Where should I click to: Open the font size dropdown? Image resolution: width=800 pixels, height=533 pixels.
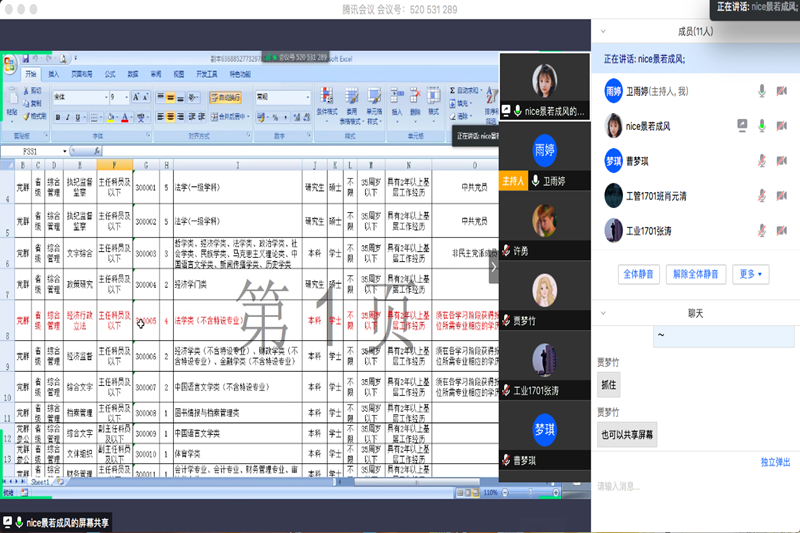tap(126, 98)
